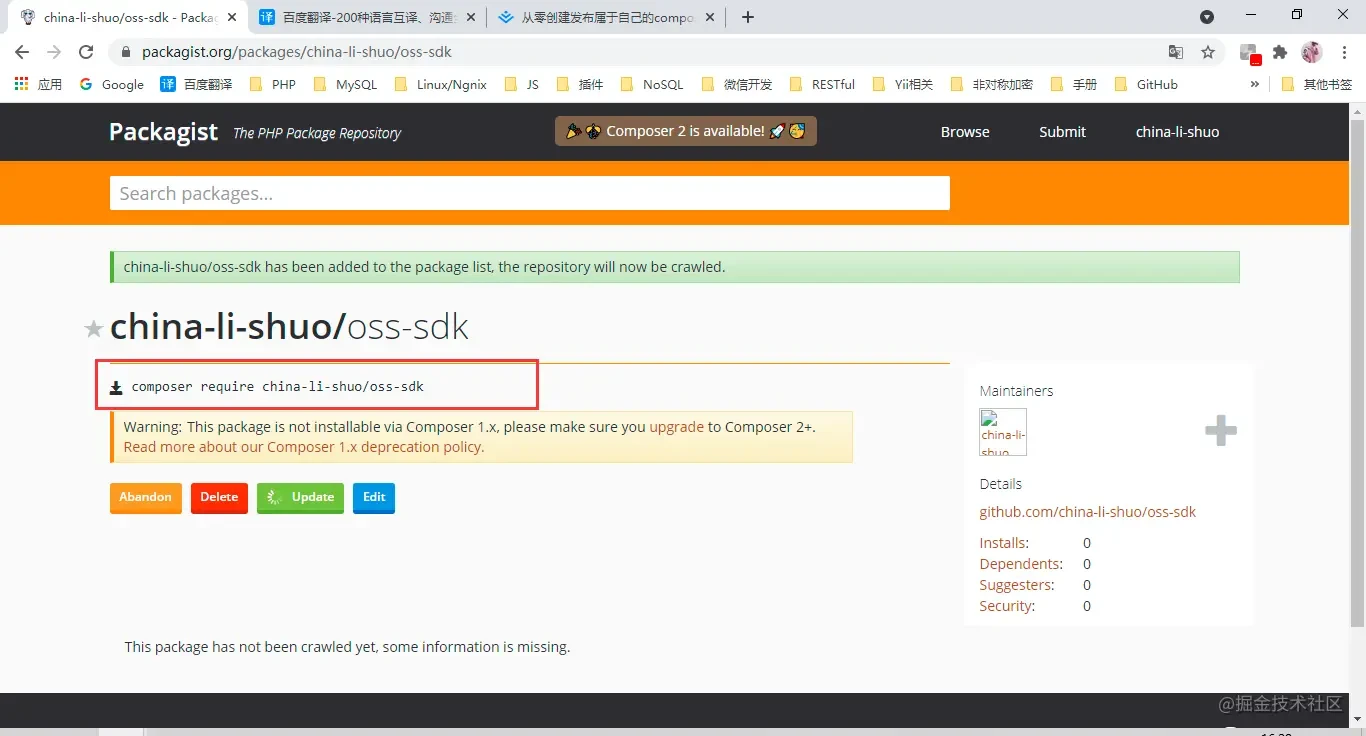Open the Browse menu item
1366x736 pixels.
click(x=964, y=132)
